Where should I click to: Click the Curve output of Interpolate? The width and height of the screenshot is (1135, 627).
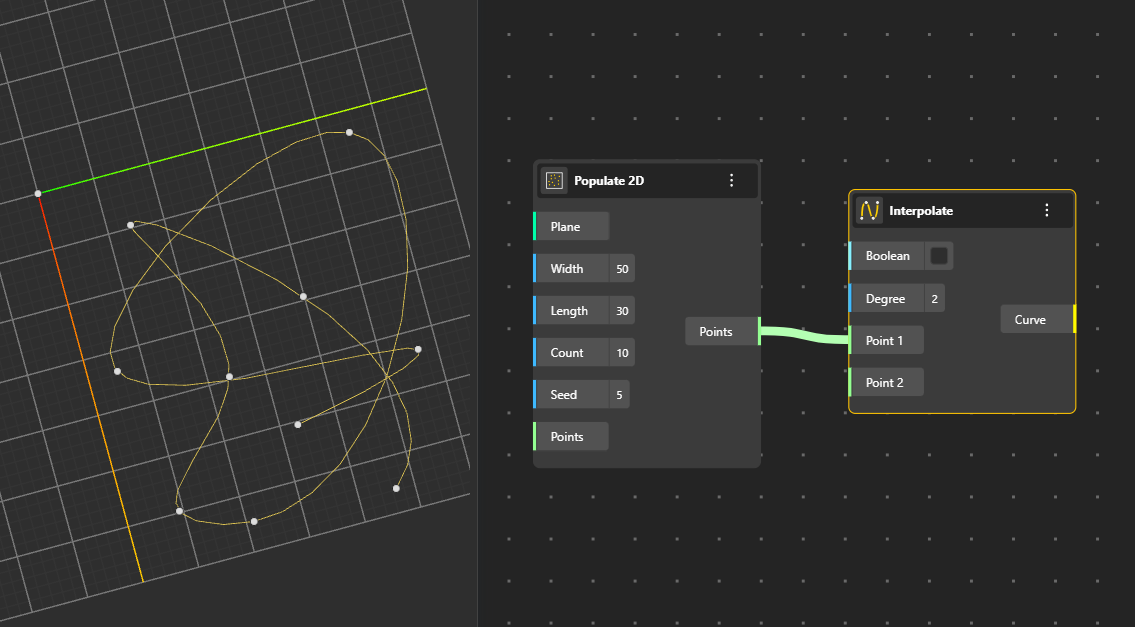pos(1036,320)
